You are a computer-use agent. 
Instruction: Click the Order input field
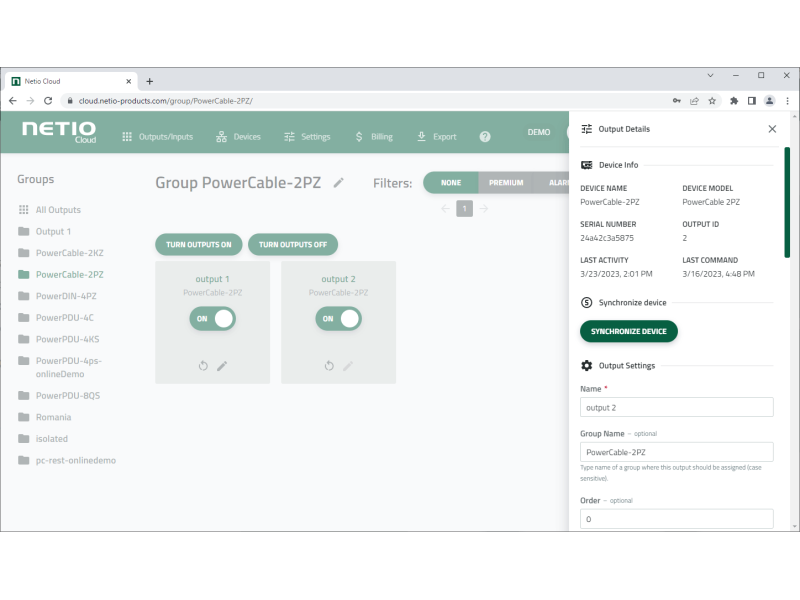point(677,519)
